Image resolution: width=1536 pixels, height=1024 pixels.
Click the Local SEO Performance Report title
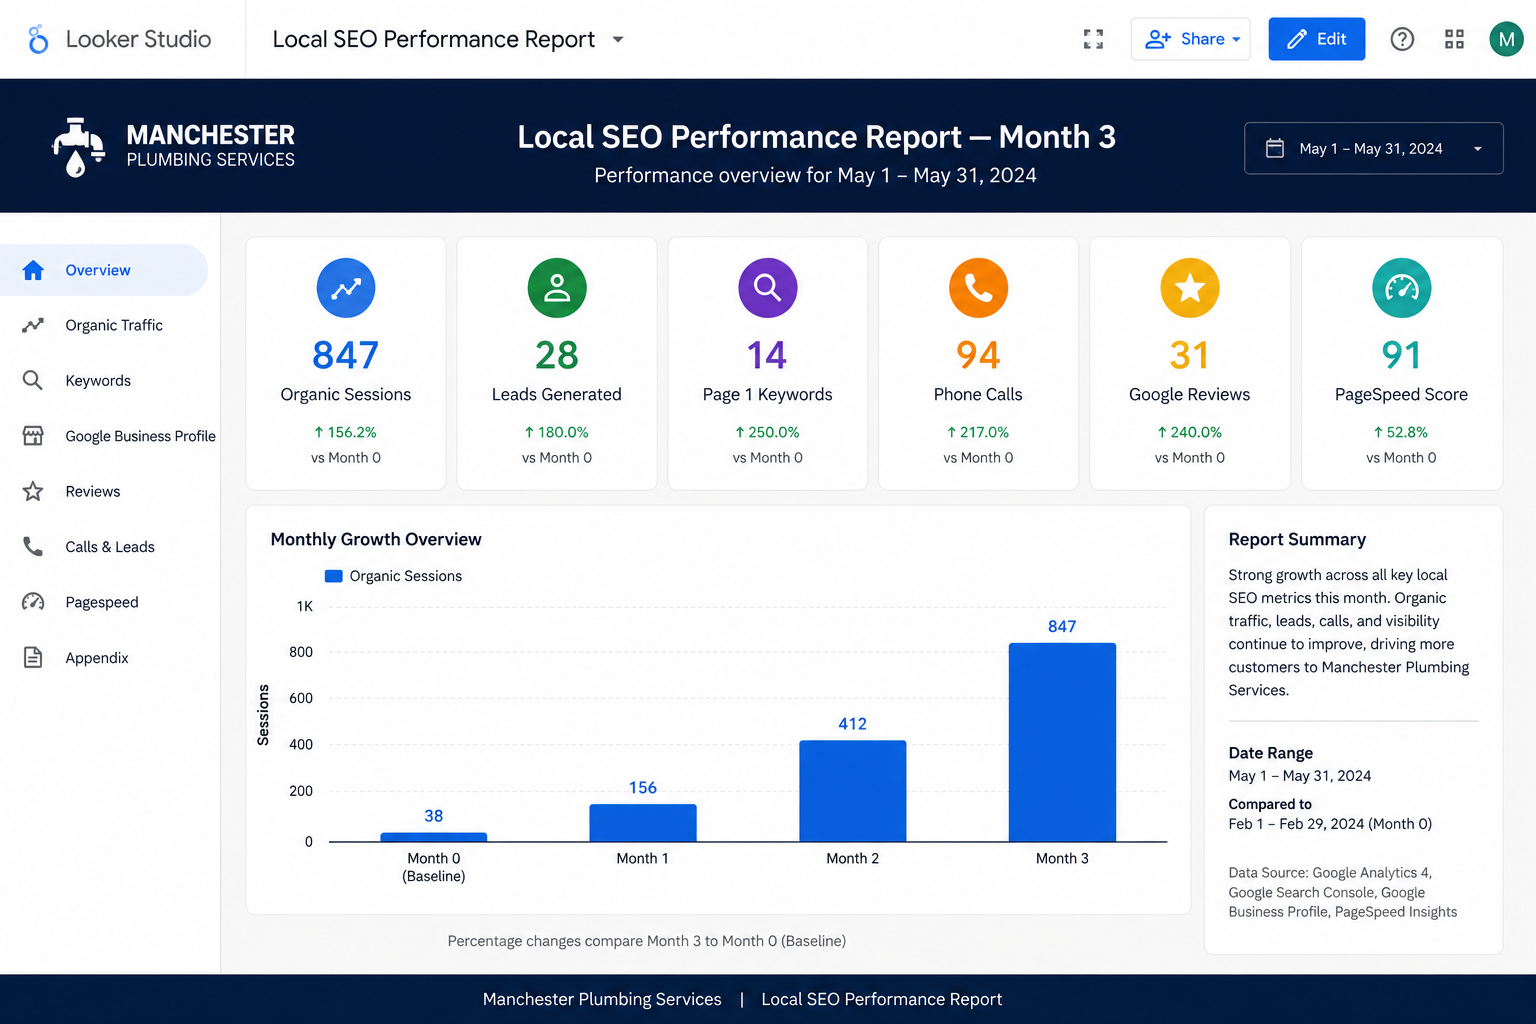(x=433, y=39)
